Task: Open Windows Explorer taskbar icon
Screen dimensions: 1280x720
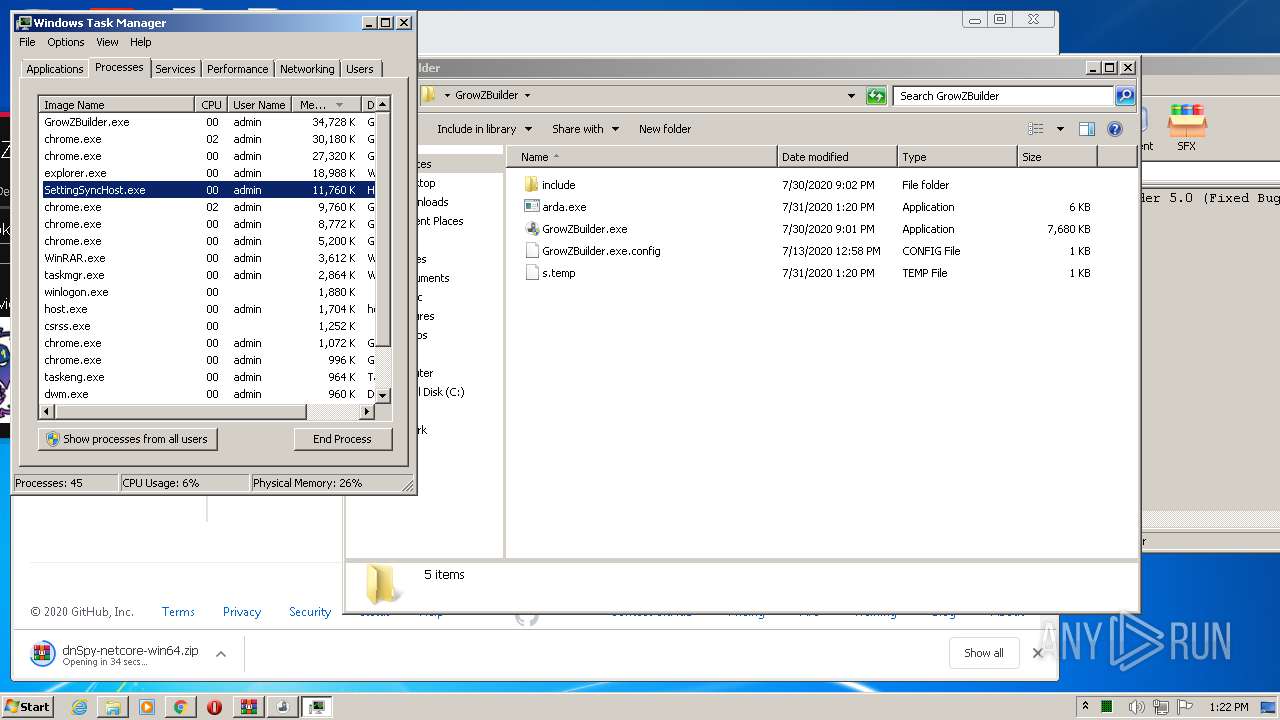Action: (113, 707)
